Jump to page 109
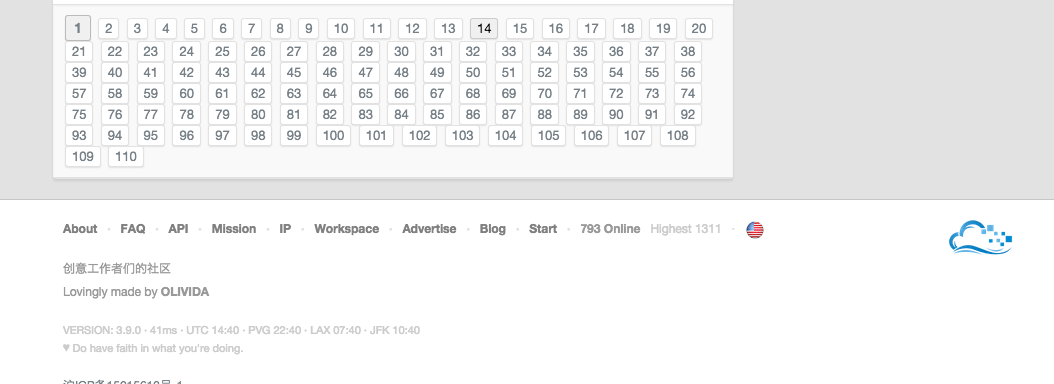The height and width of the screenshot is (384, 1054). click(83, 157)
